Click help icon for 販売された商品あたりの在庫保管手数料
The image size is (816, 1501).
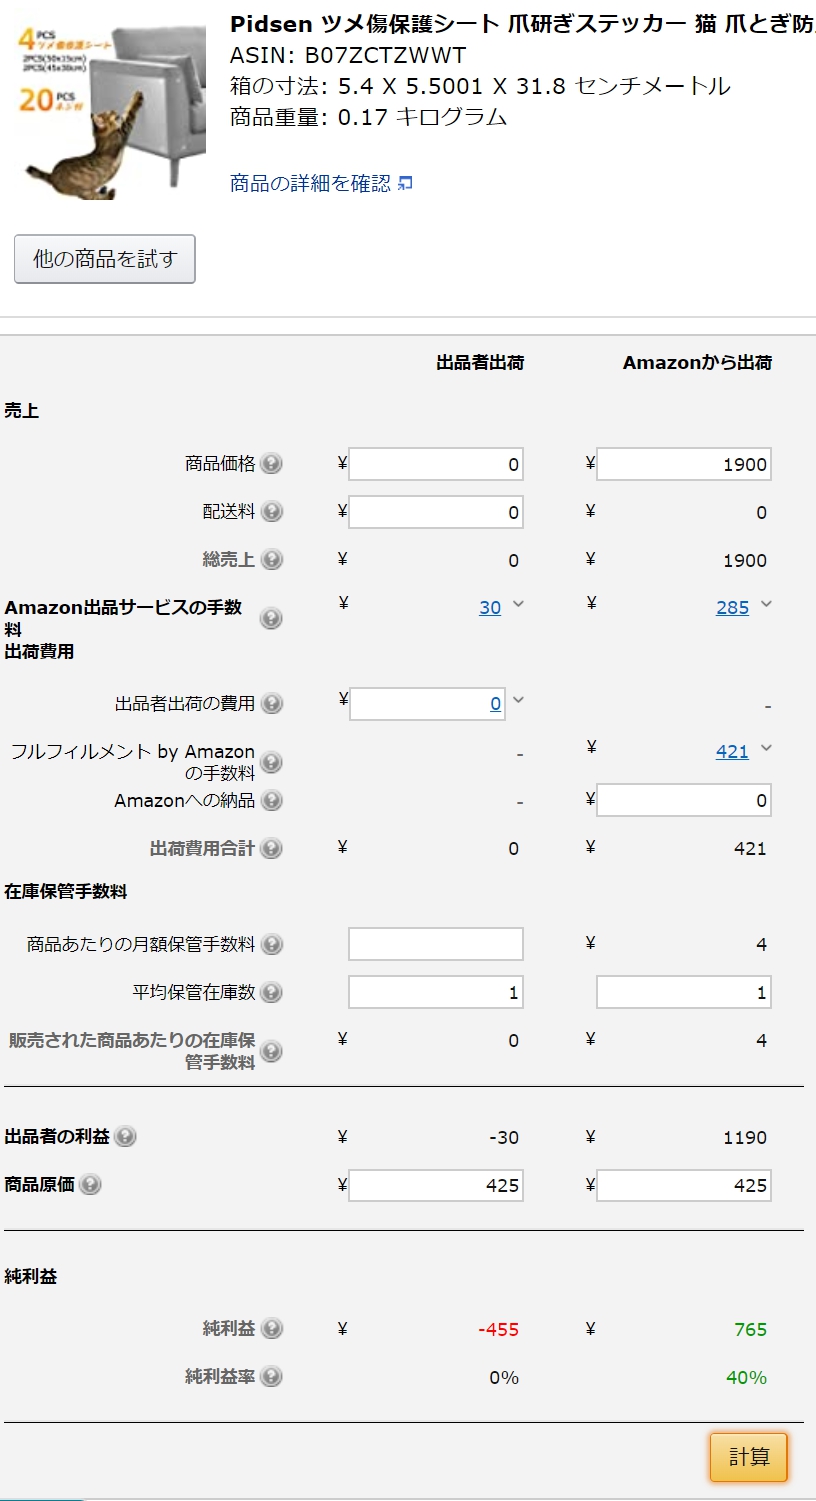270,1051
